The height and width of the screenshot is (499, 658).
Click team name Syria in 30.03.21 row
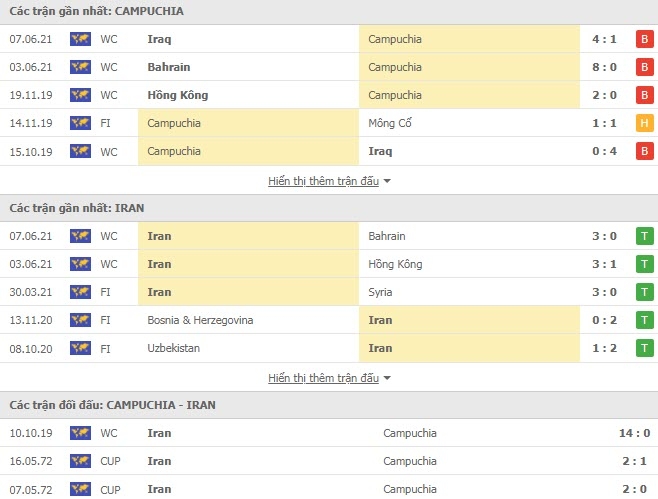click(x=380, y=292)
